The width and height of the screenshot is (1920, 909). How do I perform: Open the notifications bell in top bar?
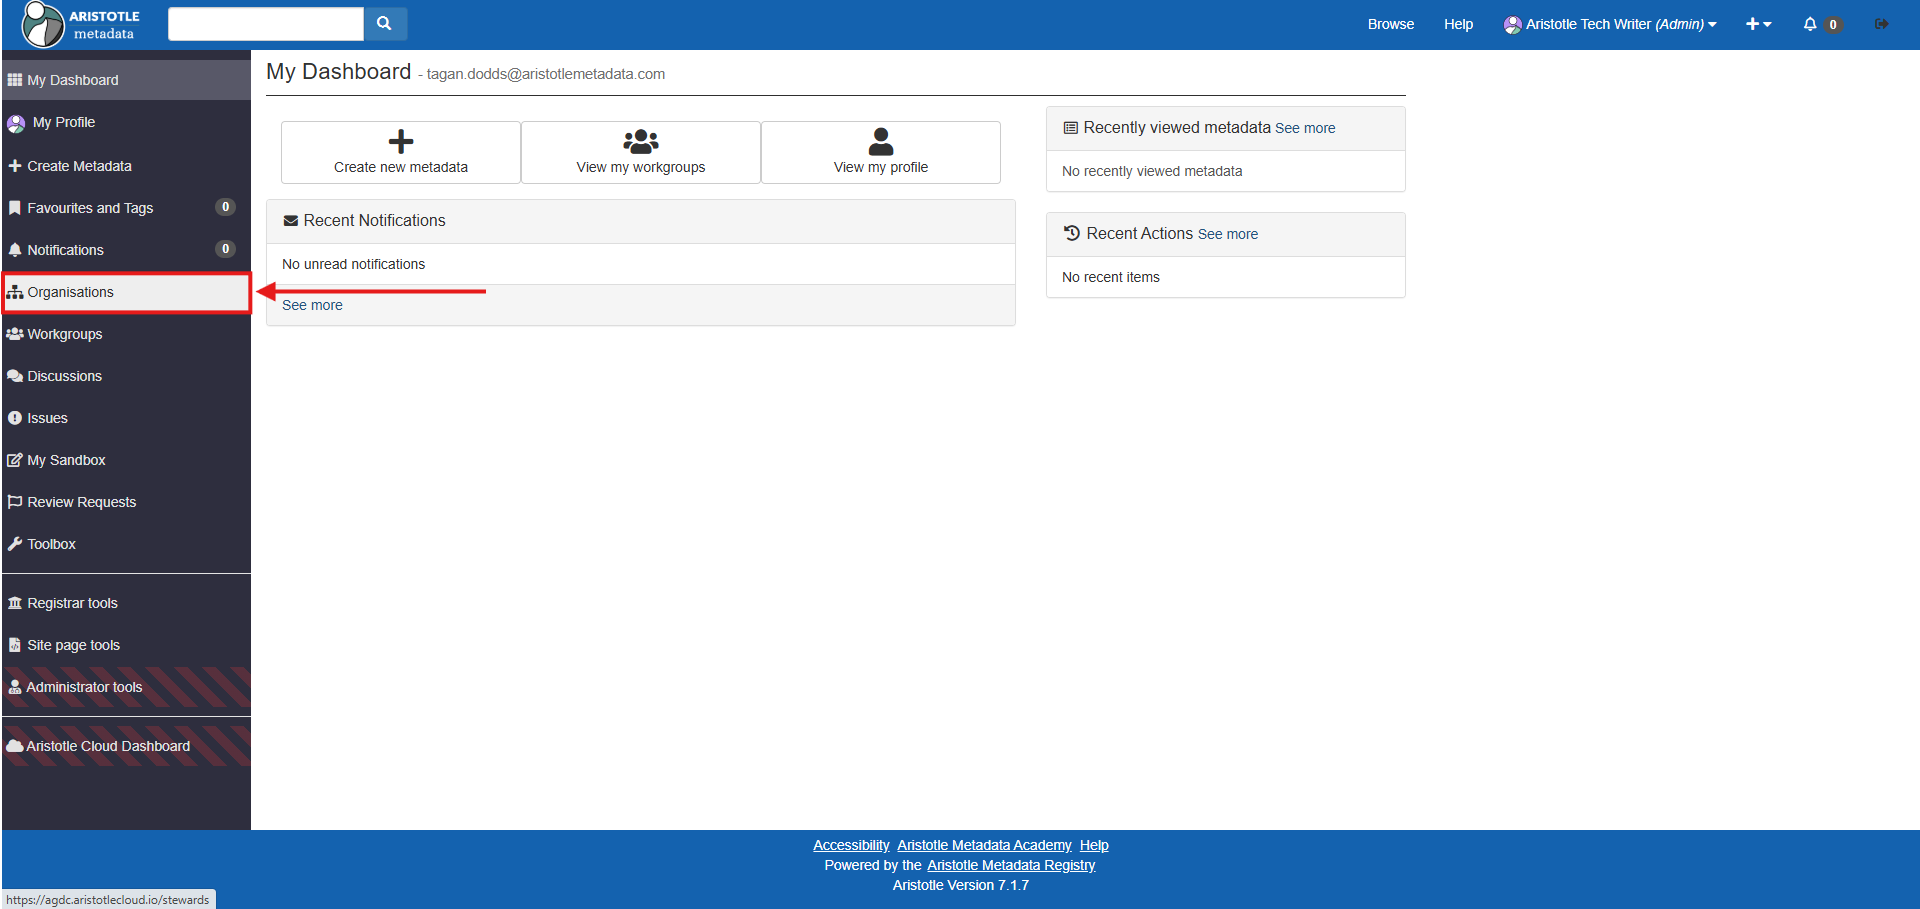(1810, 24)
